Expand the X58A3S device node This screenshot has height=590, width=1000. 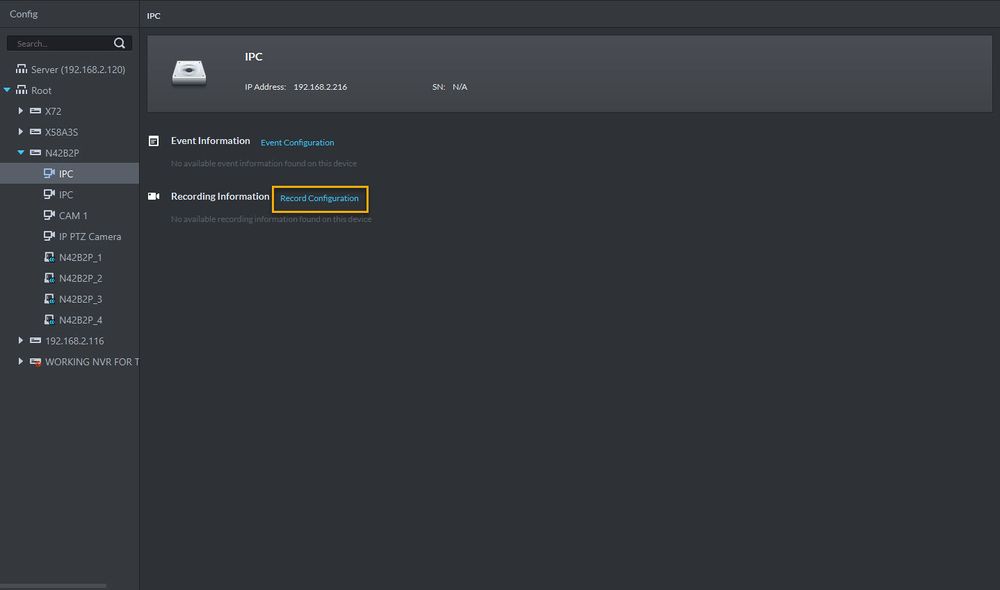point(20,132)
